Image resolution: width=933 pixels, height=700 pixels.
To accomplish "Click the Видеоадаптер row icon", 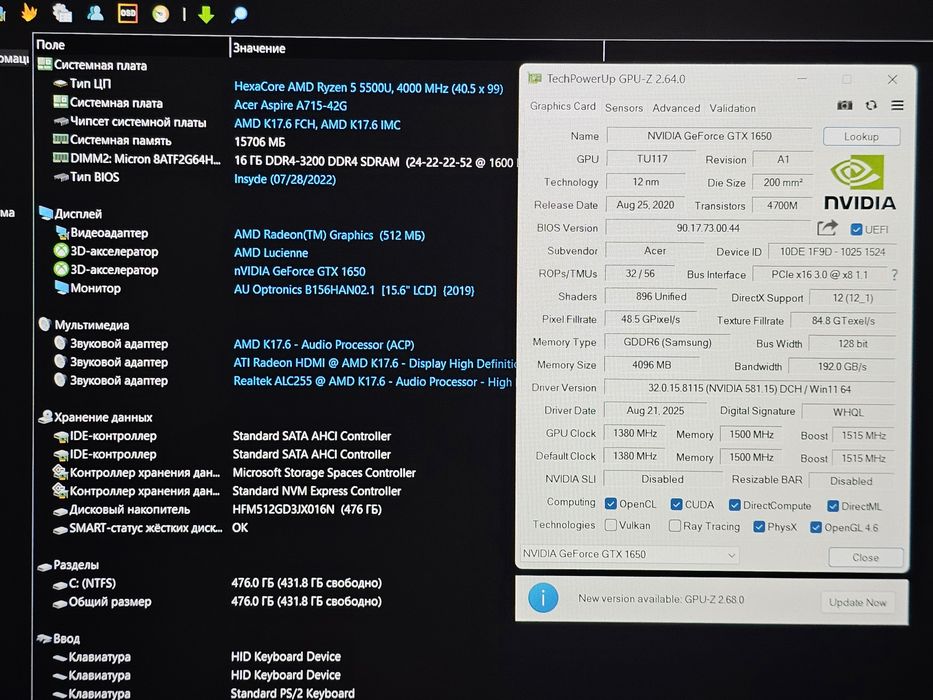I will (62, 233).
